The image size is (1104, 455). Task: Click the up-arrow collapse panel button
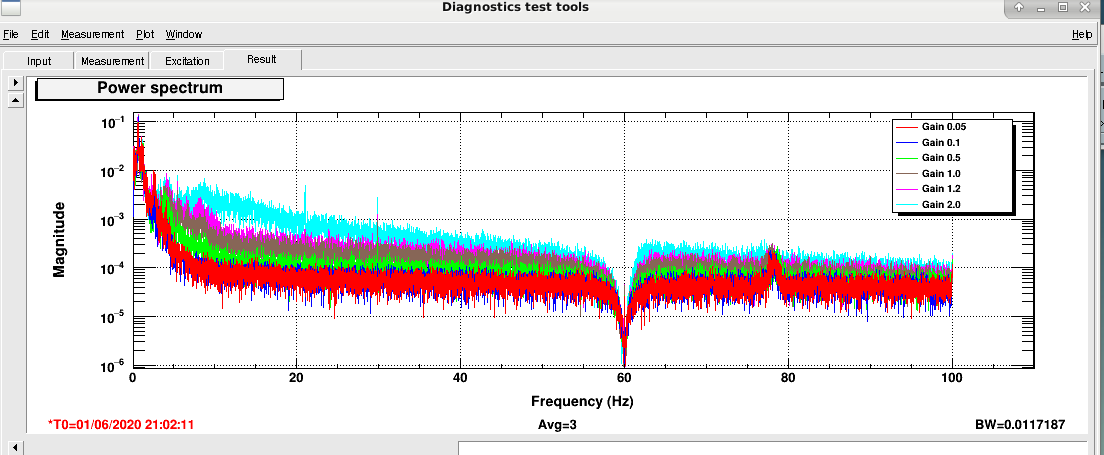click(15, 99)
